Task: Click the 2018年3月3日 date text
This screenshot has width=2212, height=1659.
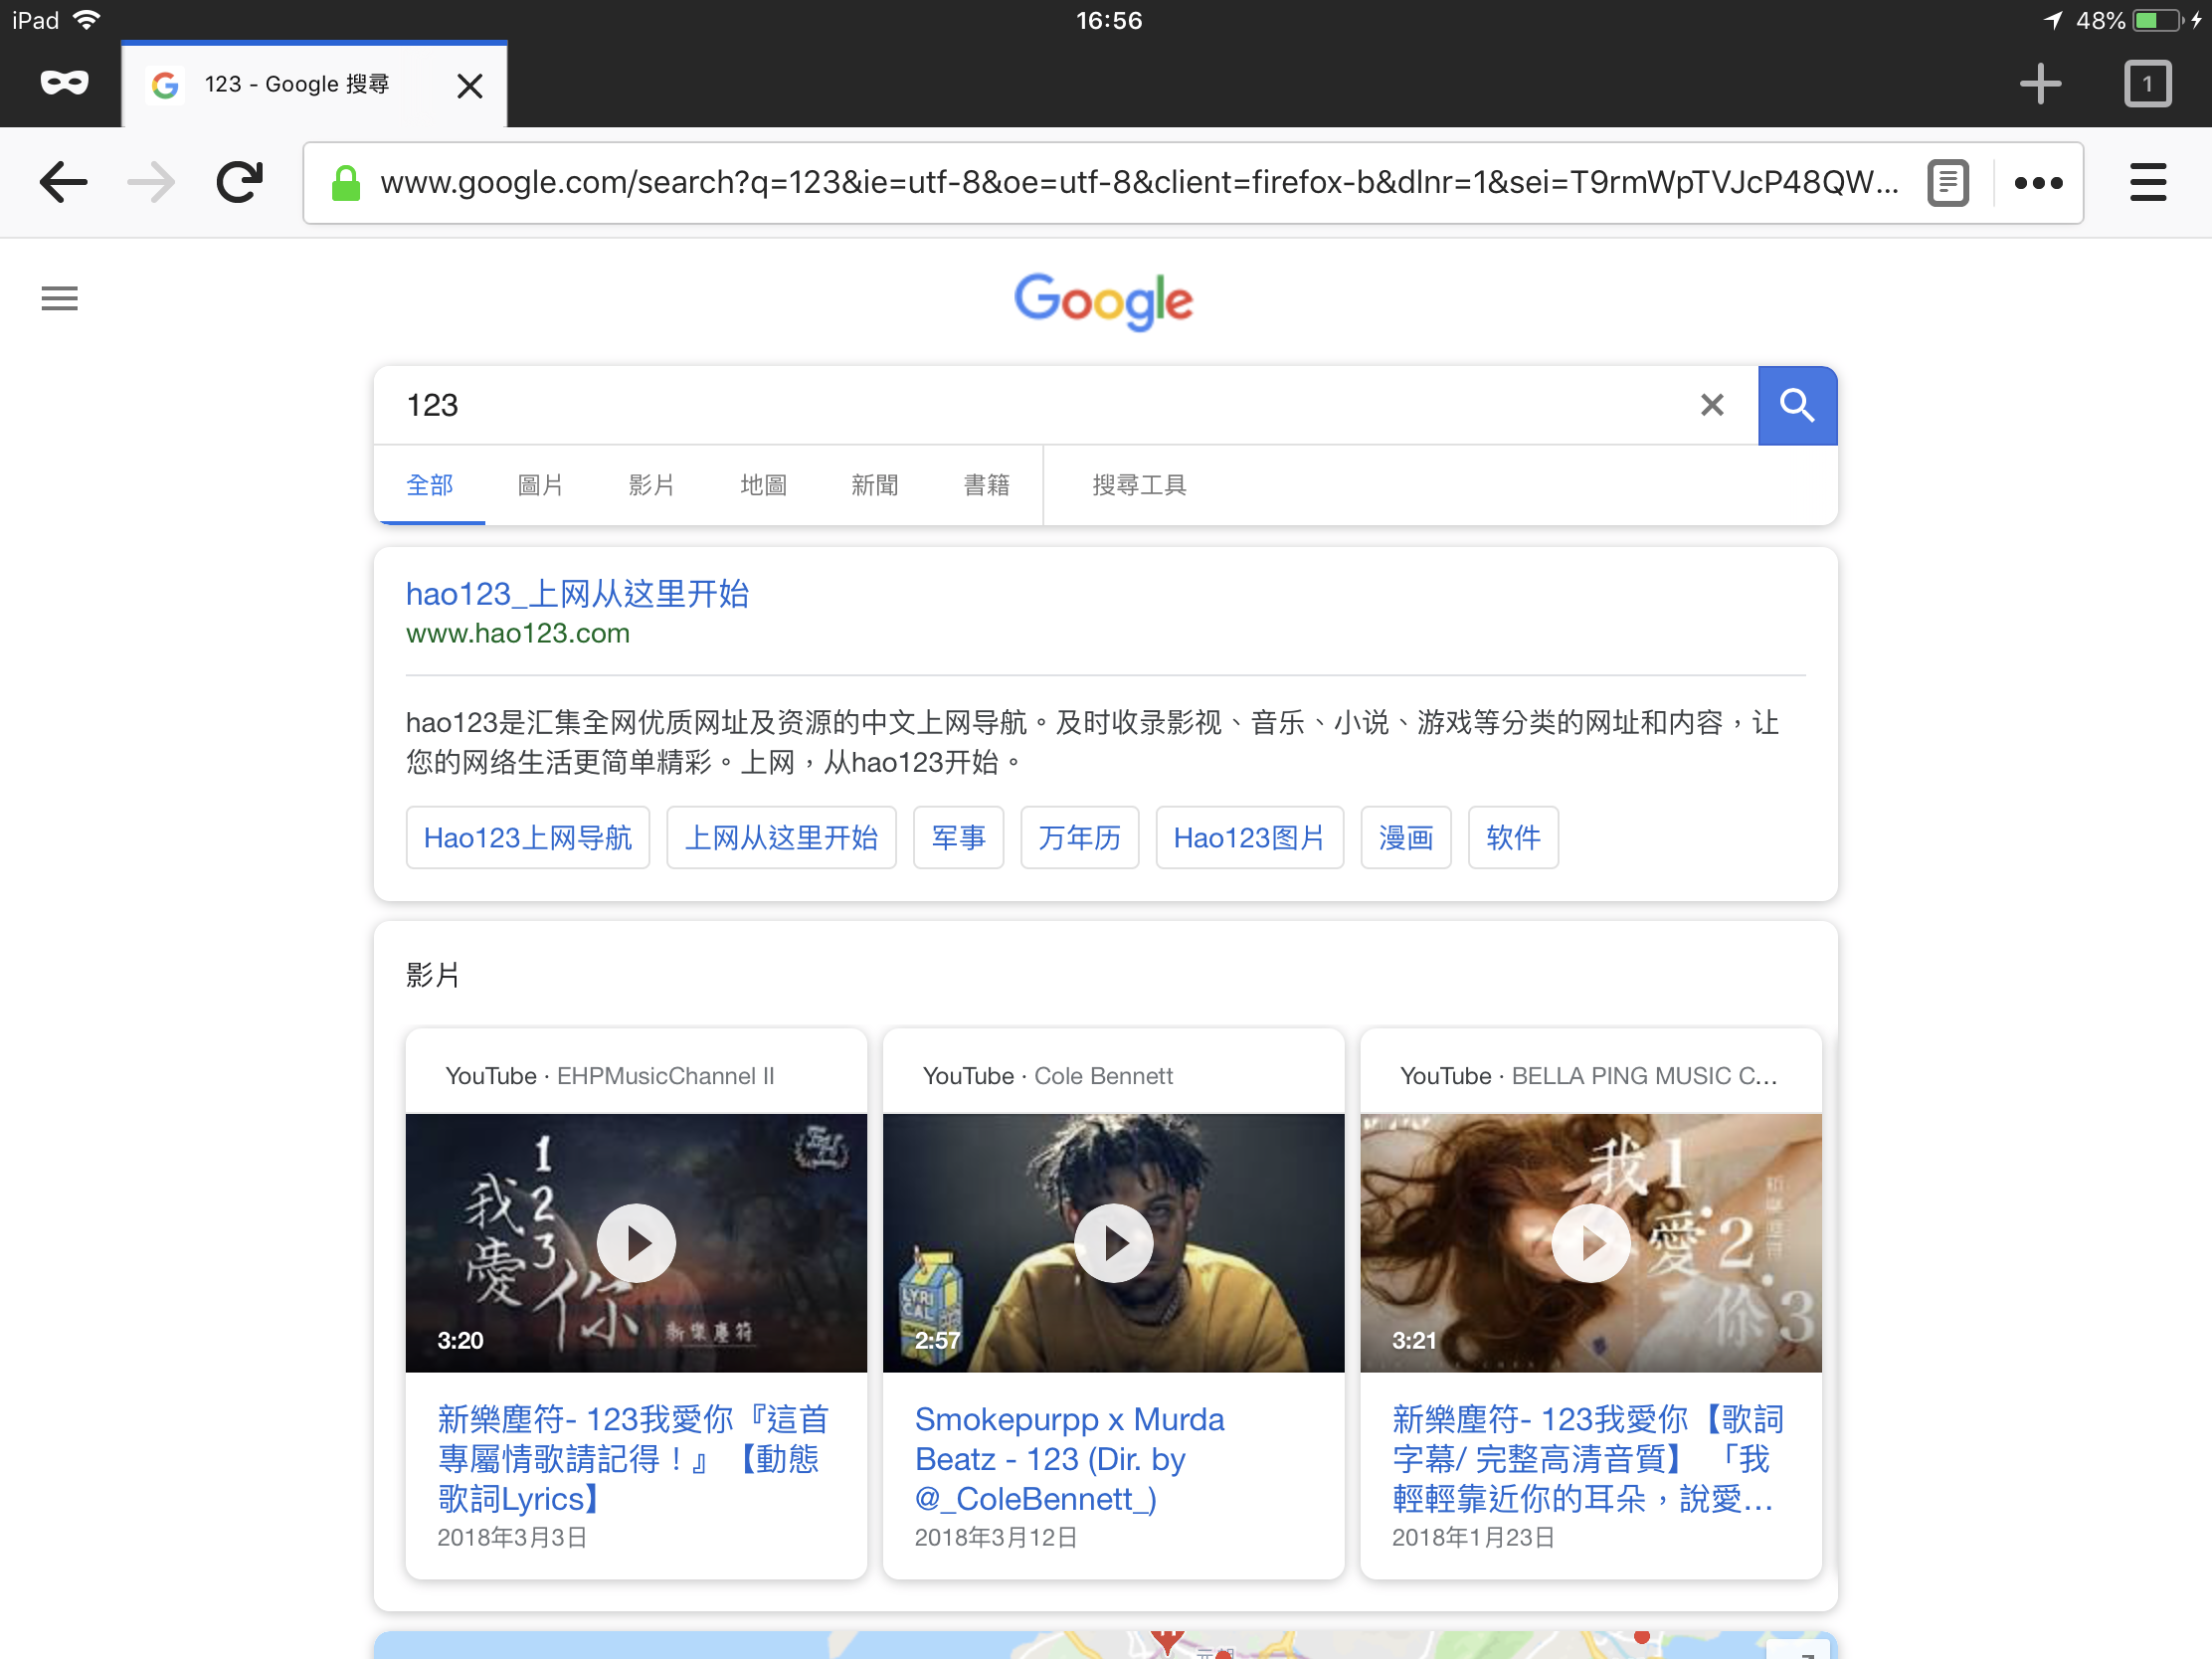Action: 511,1537
